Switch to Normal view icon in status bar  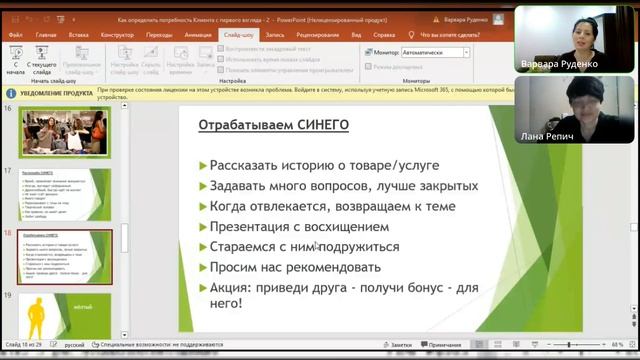click(479, 345)
